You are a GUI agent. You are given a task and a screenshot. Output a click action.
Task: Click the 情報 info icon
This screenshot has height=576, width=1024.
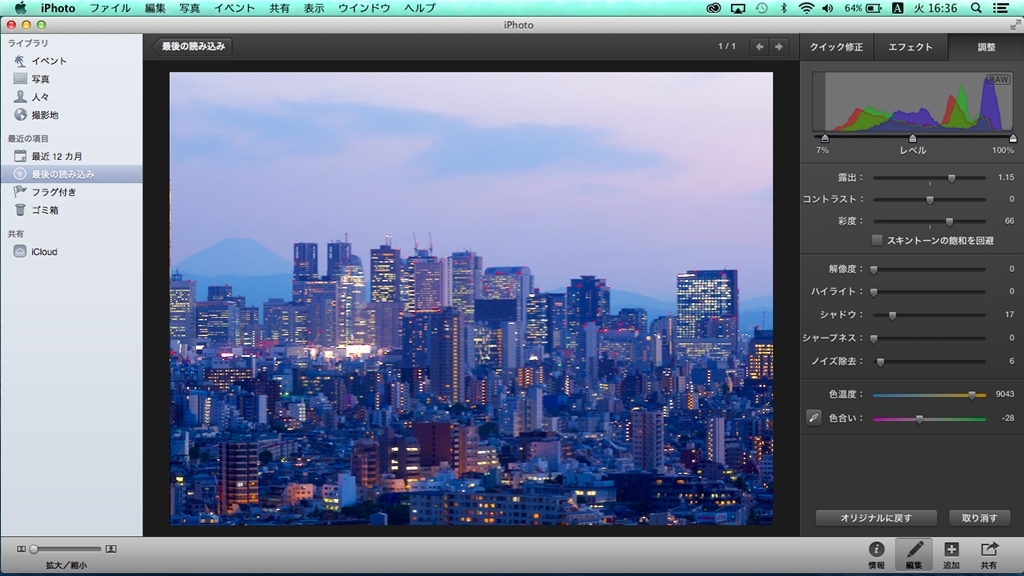(x=876, y=550)
